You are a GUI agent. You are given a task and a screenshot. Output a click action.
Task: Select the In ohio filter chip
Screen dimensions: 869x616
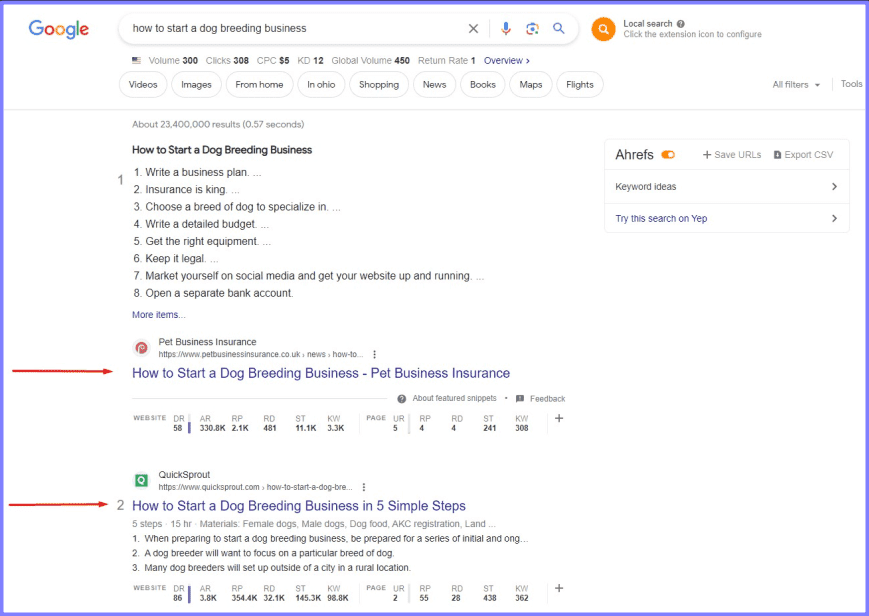(x=321, y=84)
